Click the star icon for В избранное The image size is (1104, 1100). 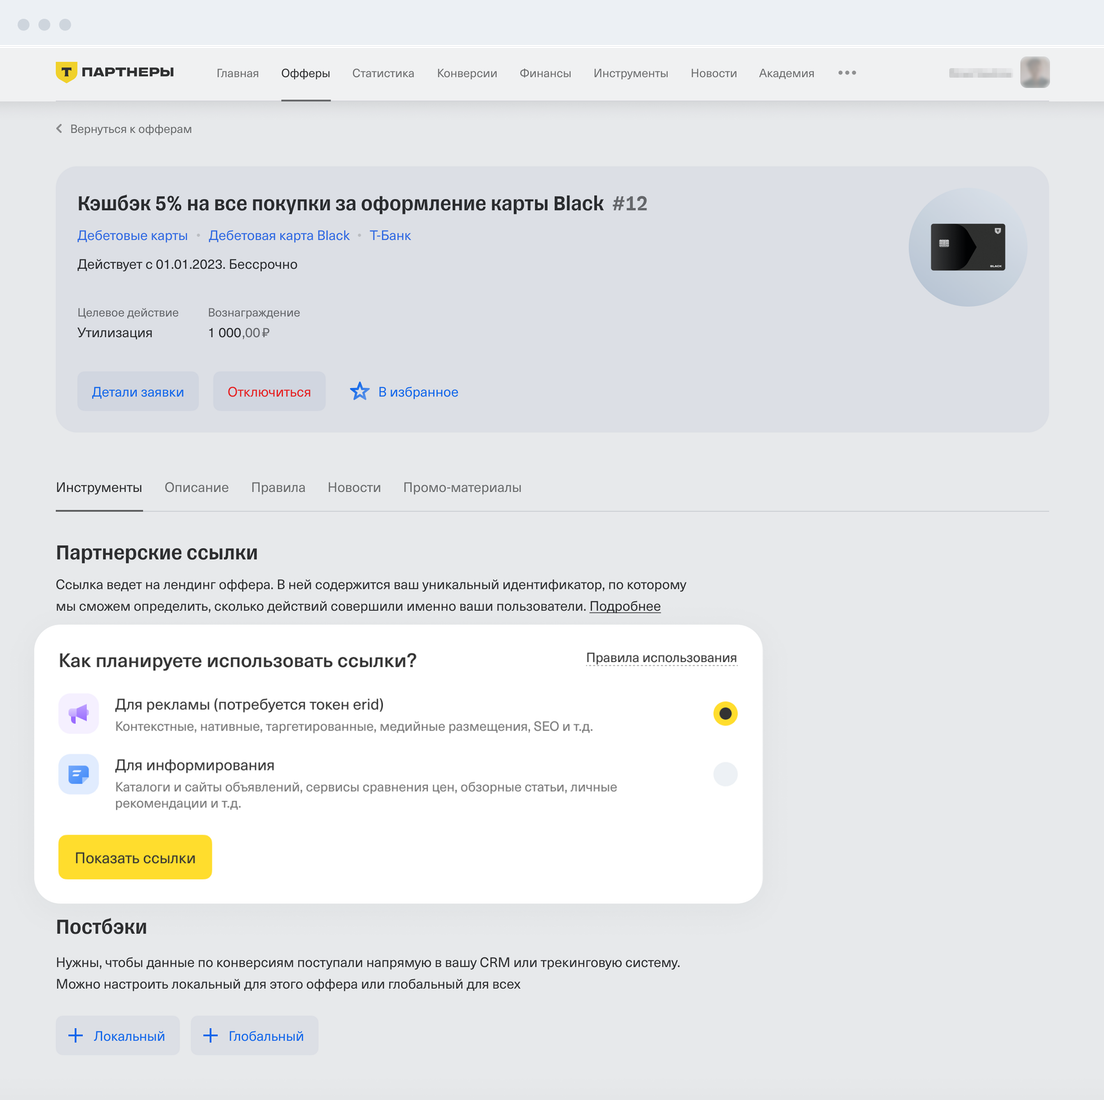(x=359, y=392)
